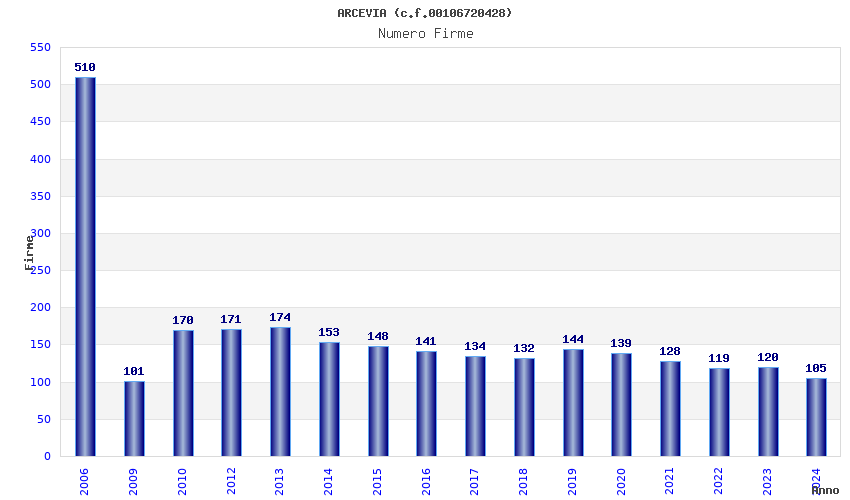Click the x-axis year label 2006

click(85, 482)
